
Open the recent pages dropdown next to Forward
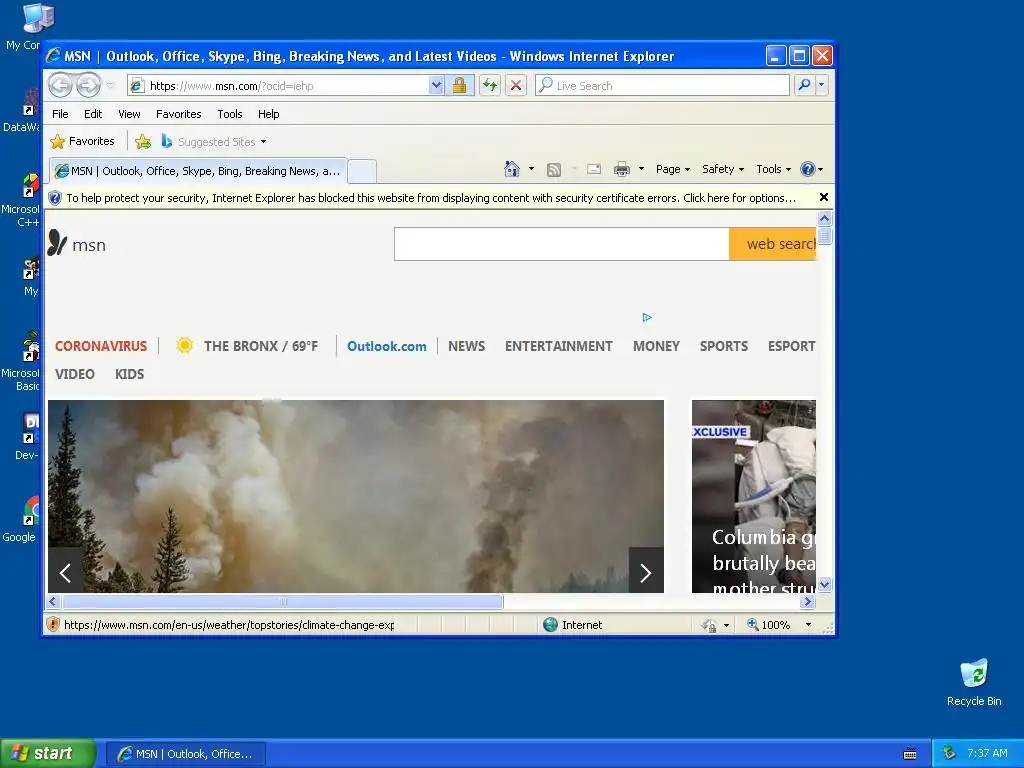coord(110,86)
